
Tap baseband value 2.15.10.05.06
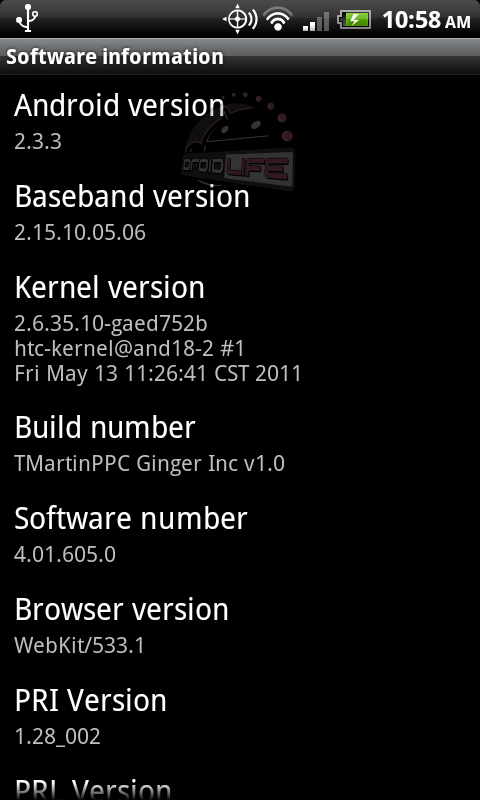[x=80, y=233]
